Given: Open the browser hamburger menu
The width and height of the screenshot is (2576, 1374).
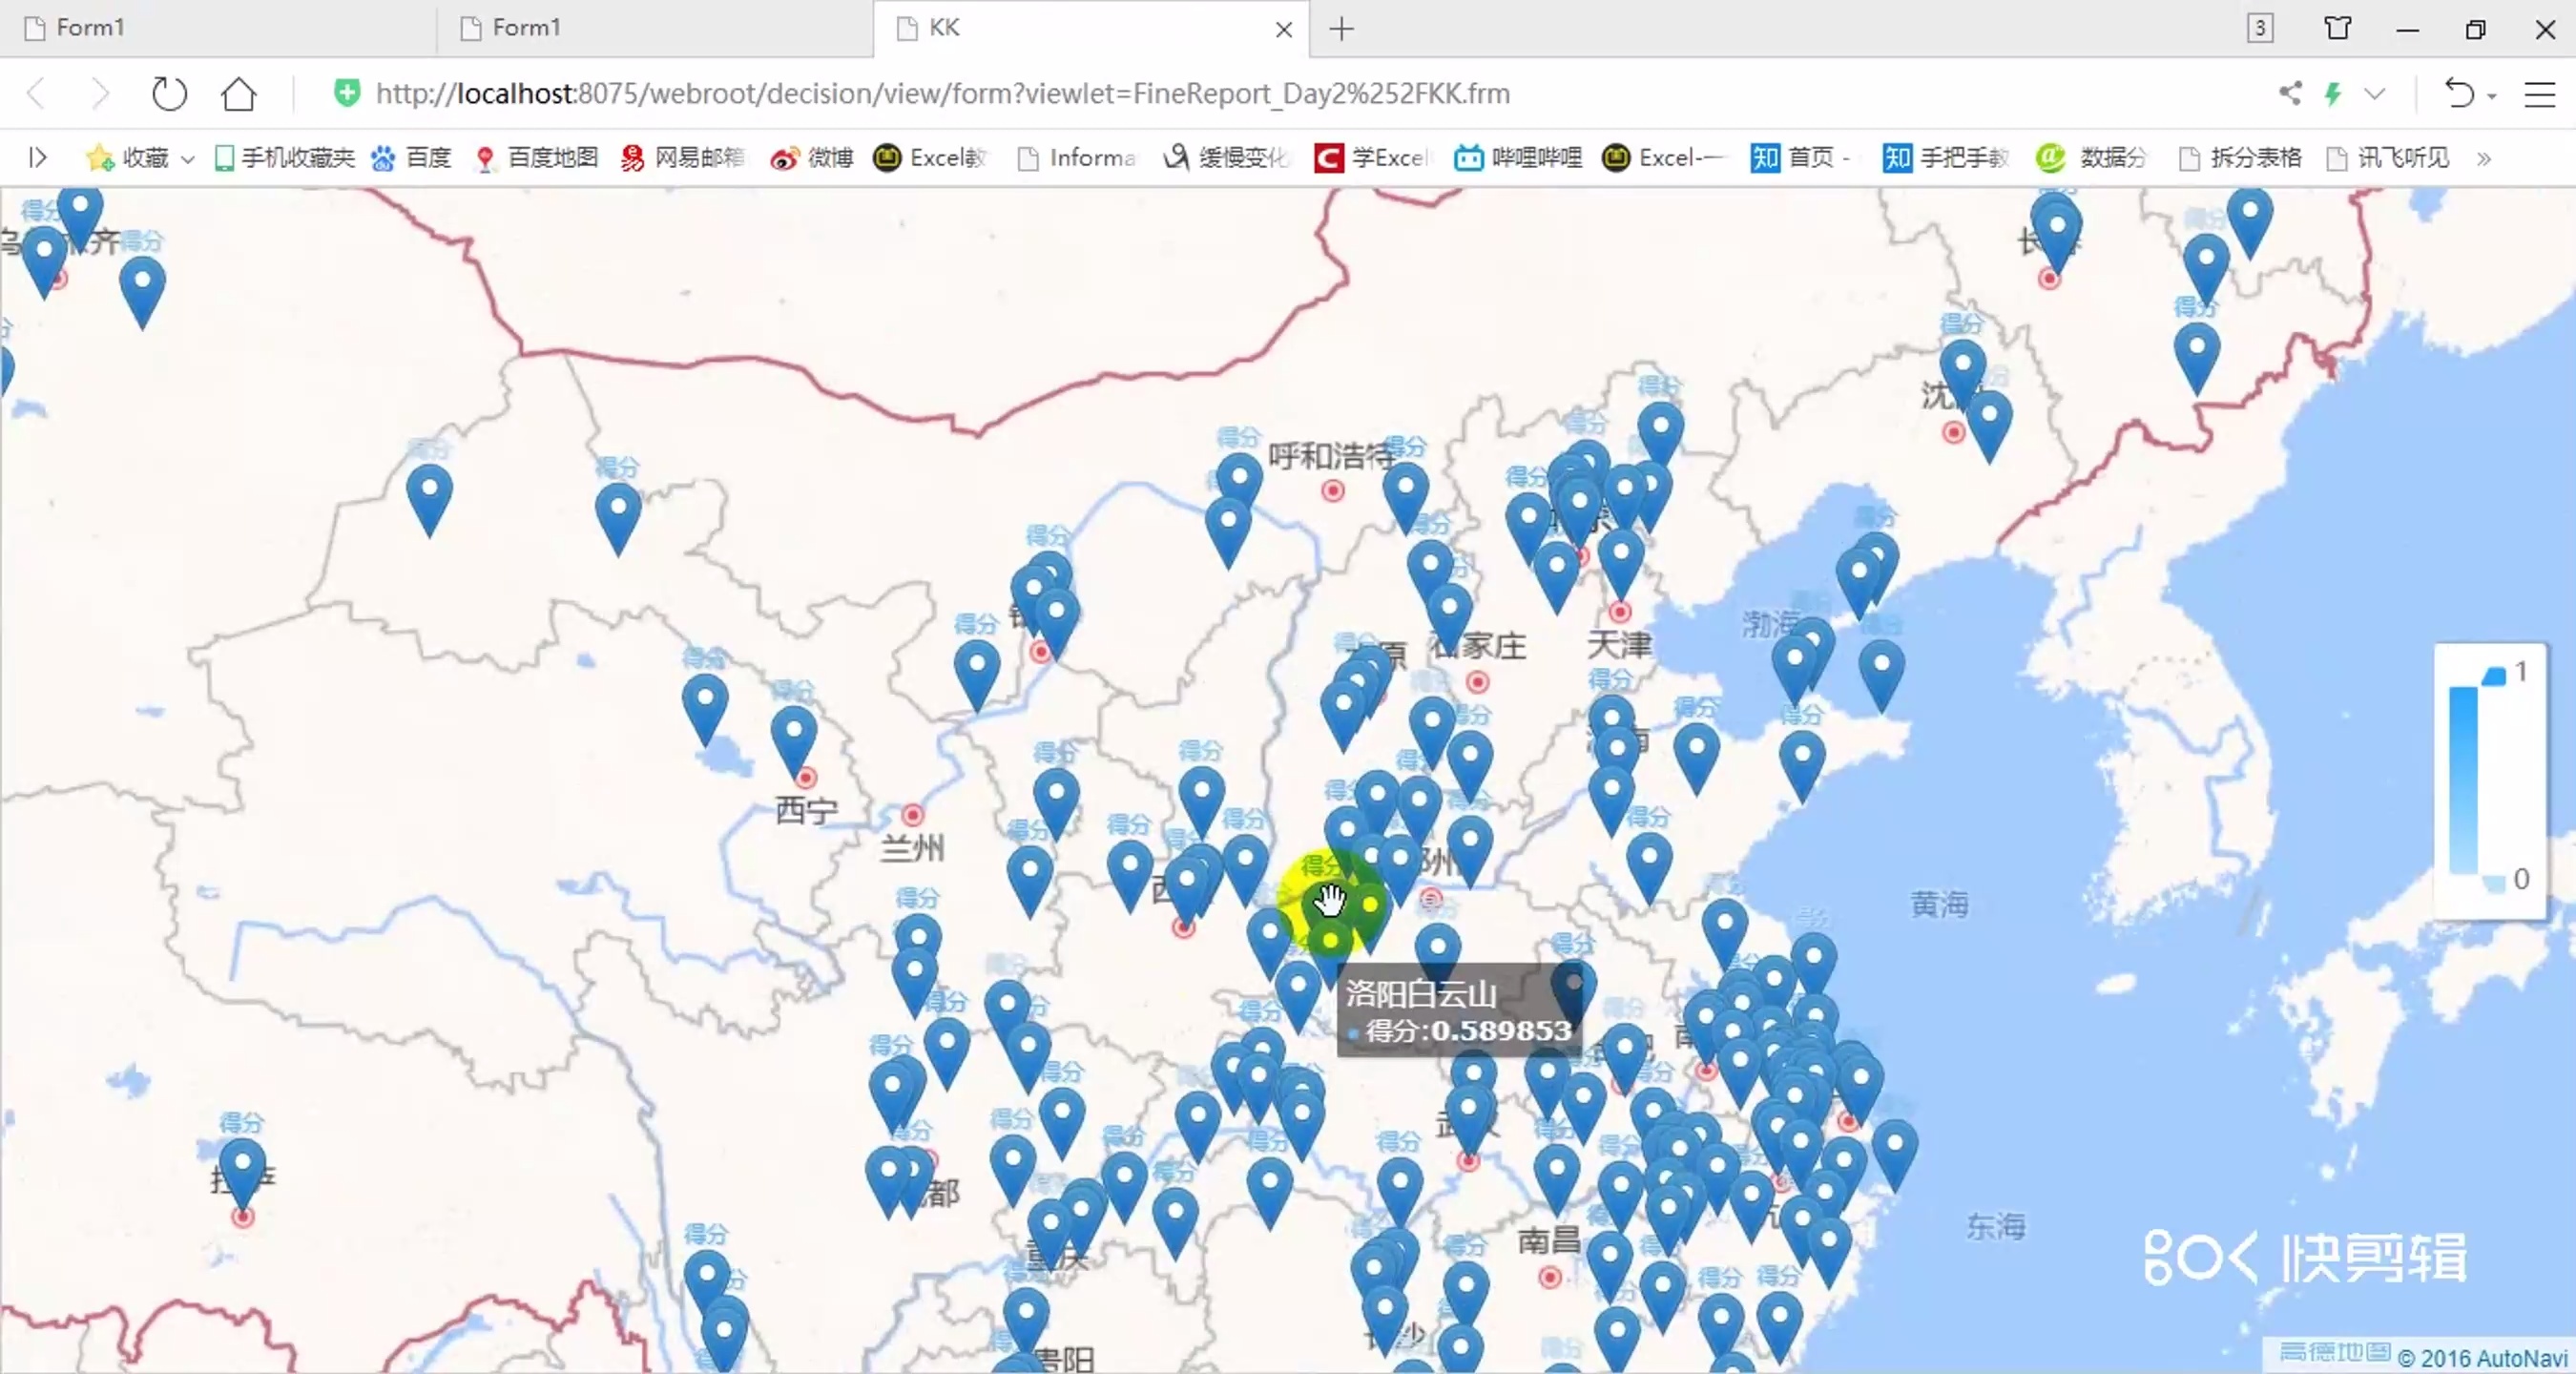Looking at the screenshot, I should [2540, 93].
